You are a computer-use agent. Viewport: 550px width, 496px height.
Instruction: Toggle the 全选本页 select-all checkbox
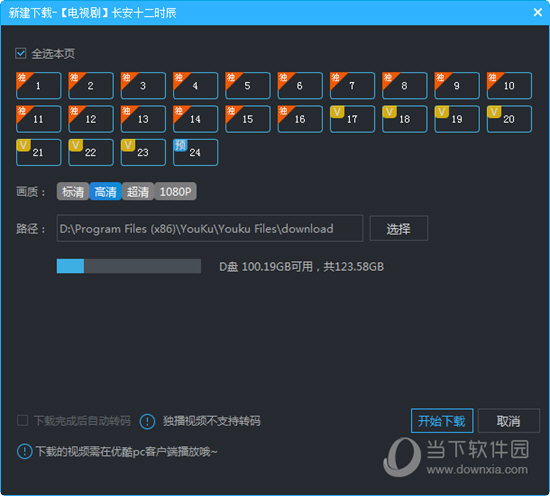[21, 53]
